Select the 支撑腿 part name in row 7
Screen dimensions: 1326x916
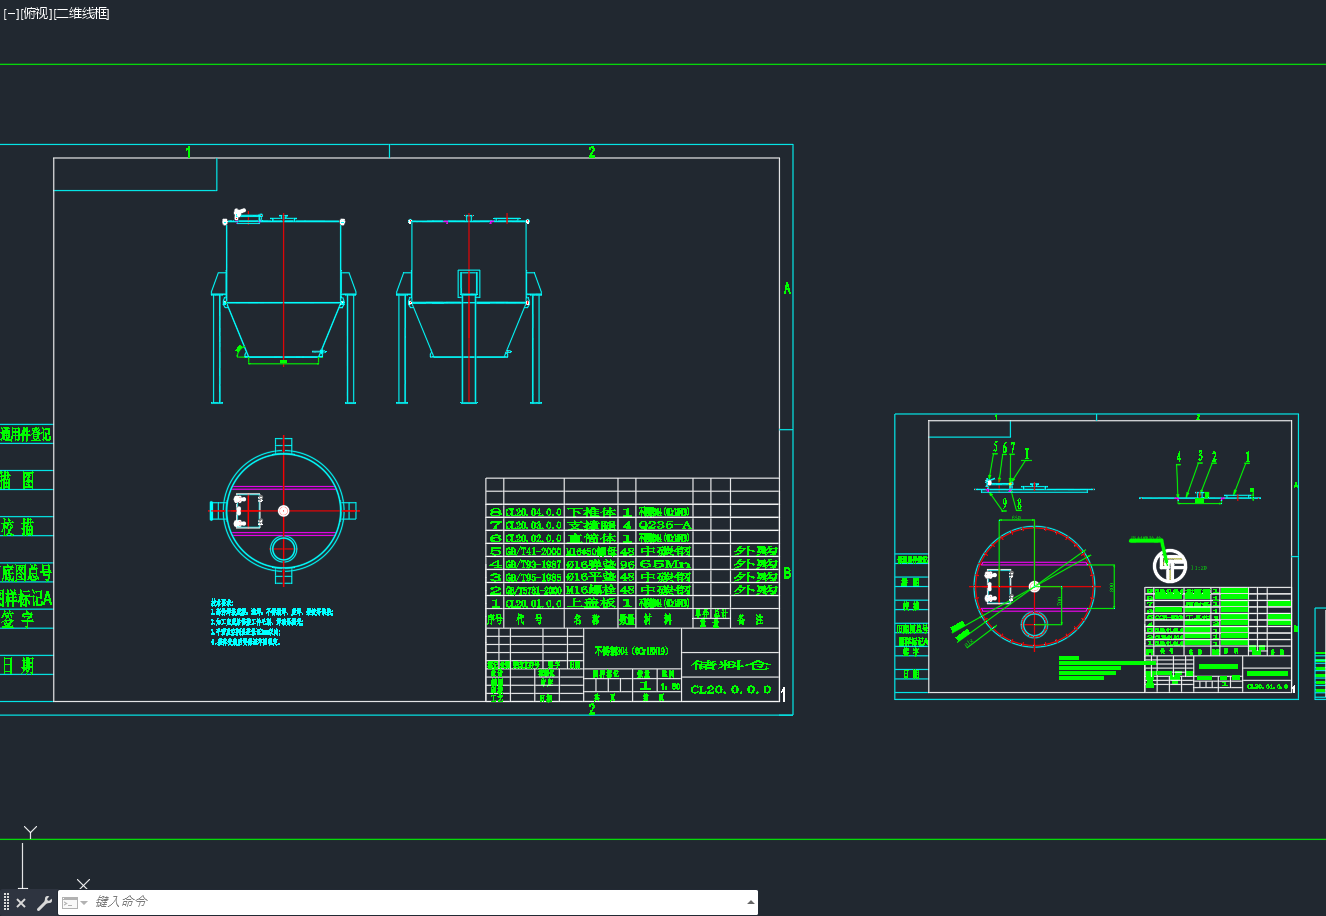point(592,525)
